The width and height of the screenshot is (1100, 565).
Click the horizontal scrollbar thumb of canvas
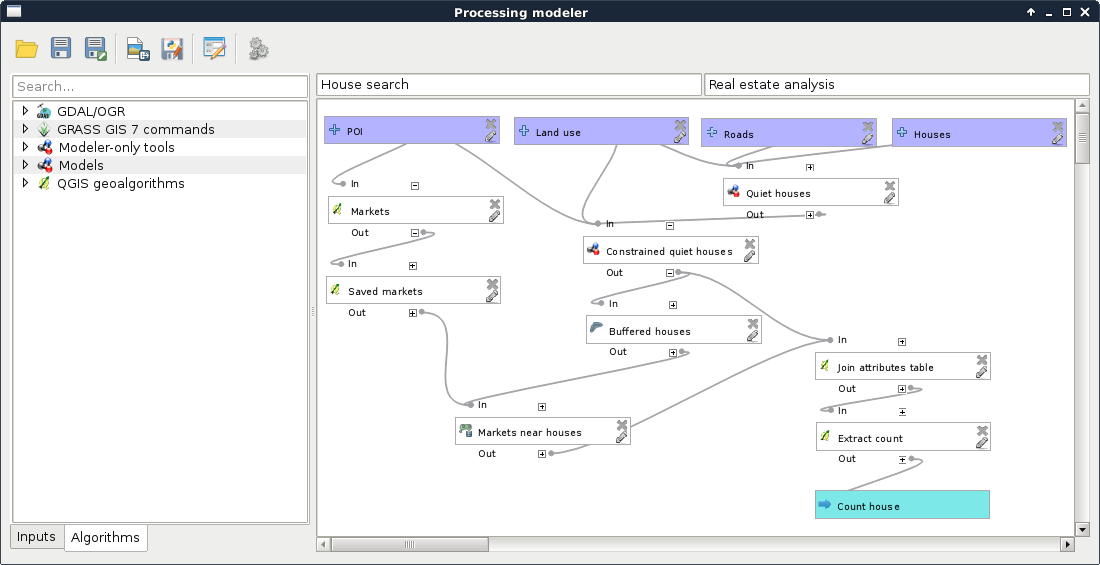coord(410,545)
